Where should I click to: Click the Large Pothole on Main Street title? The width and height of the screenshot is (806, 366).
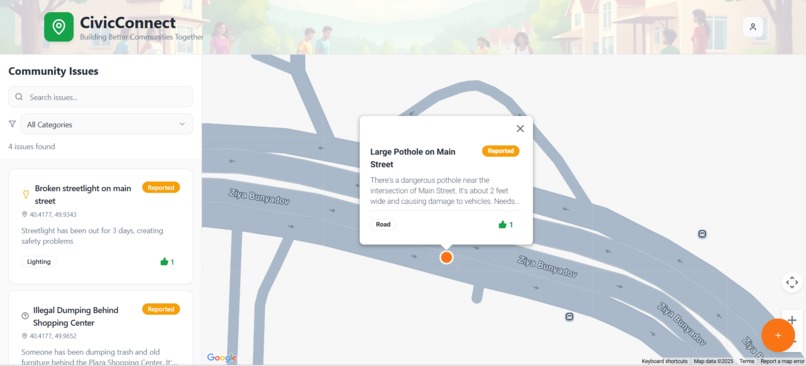click(x=413, y=158)
